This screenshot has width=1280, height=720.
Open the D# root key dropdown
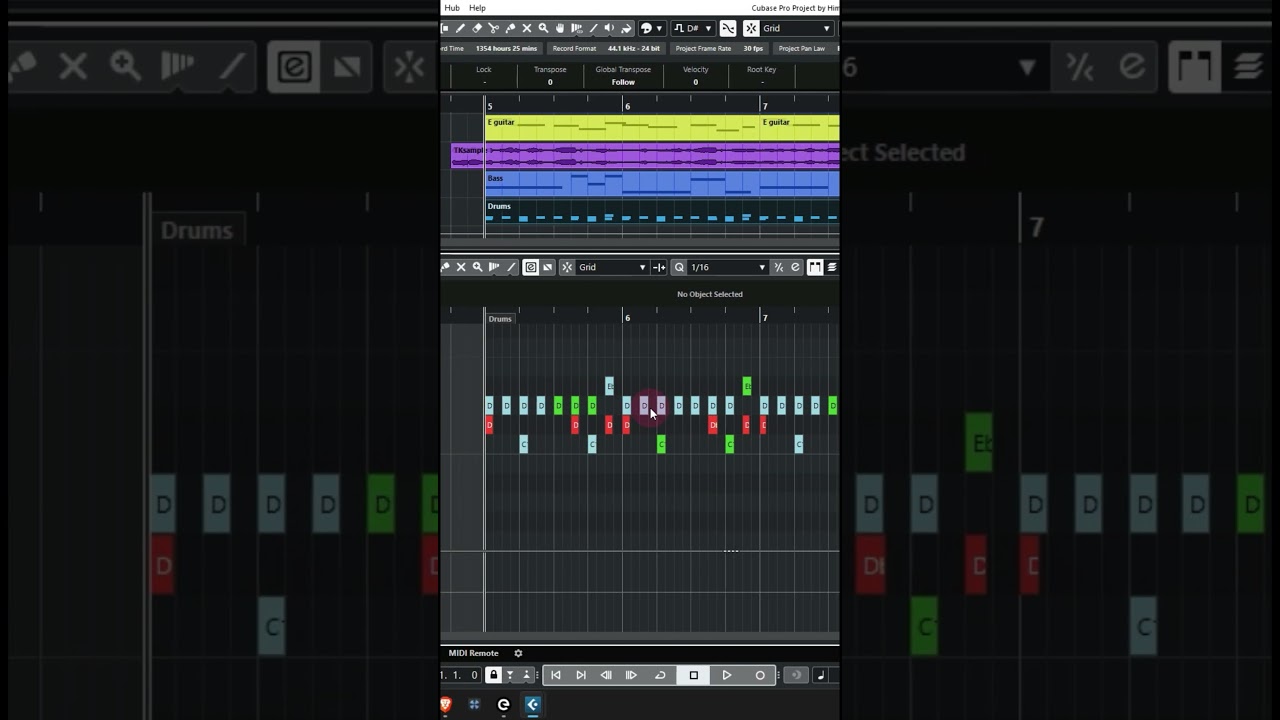coord(693,28)
